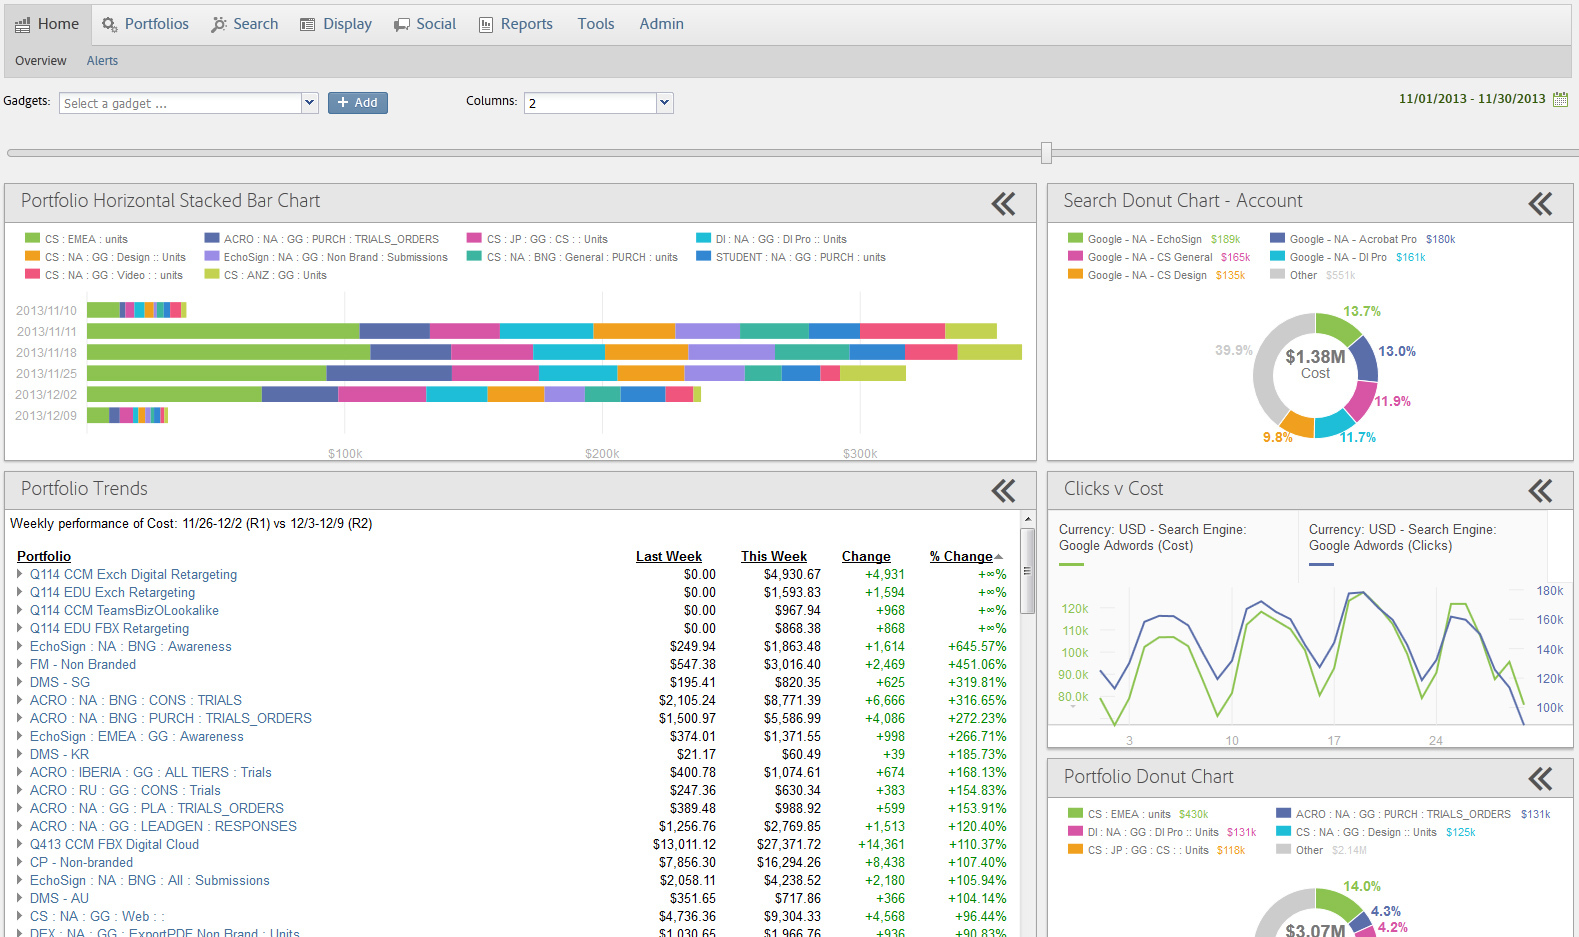Screen dimensions: 1579x937
Task: Click the Add gadget button
Action: pos(358,103)
